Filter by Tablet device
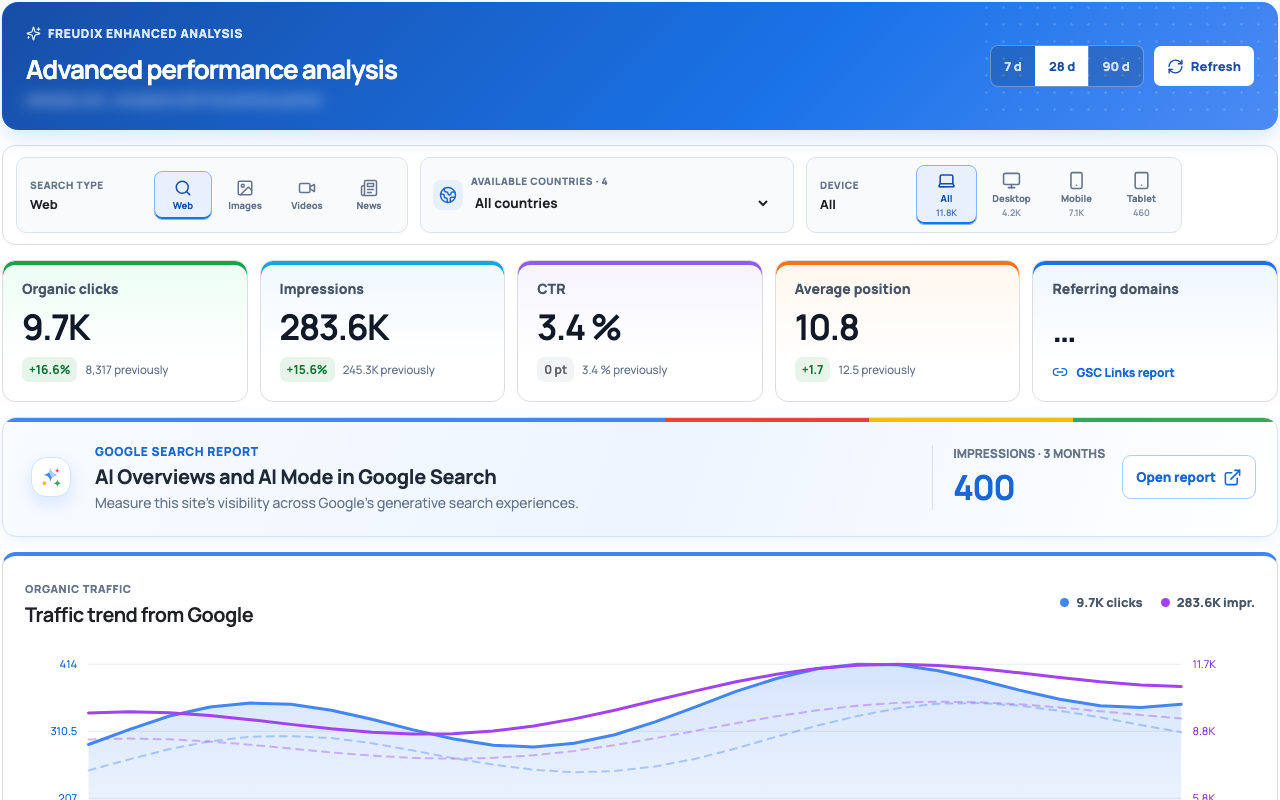1280x800 pixels. point(1141,195)
